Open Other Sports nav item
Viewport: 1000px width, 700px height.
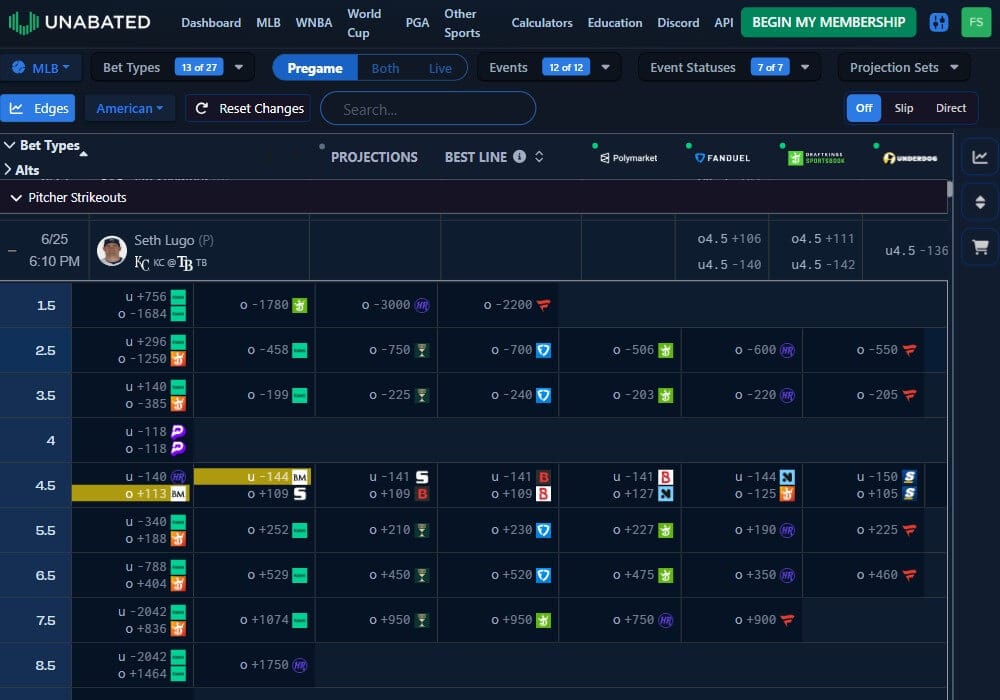(462, 23)
